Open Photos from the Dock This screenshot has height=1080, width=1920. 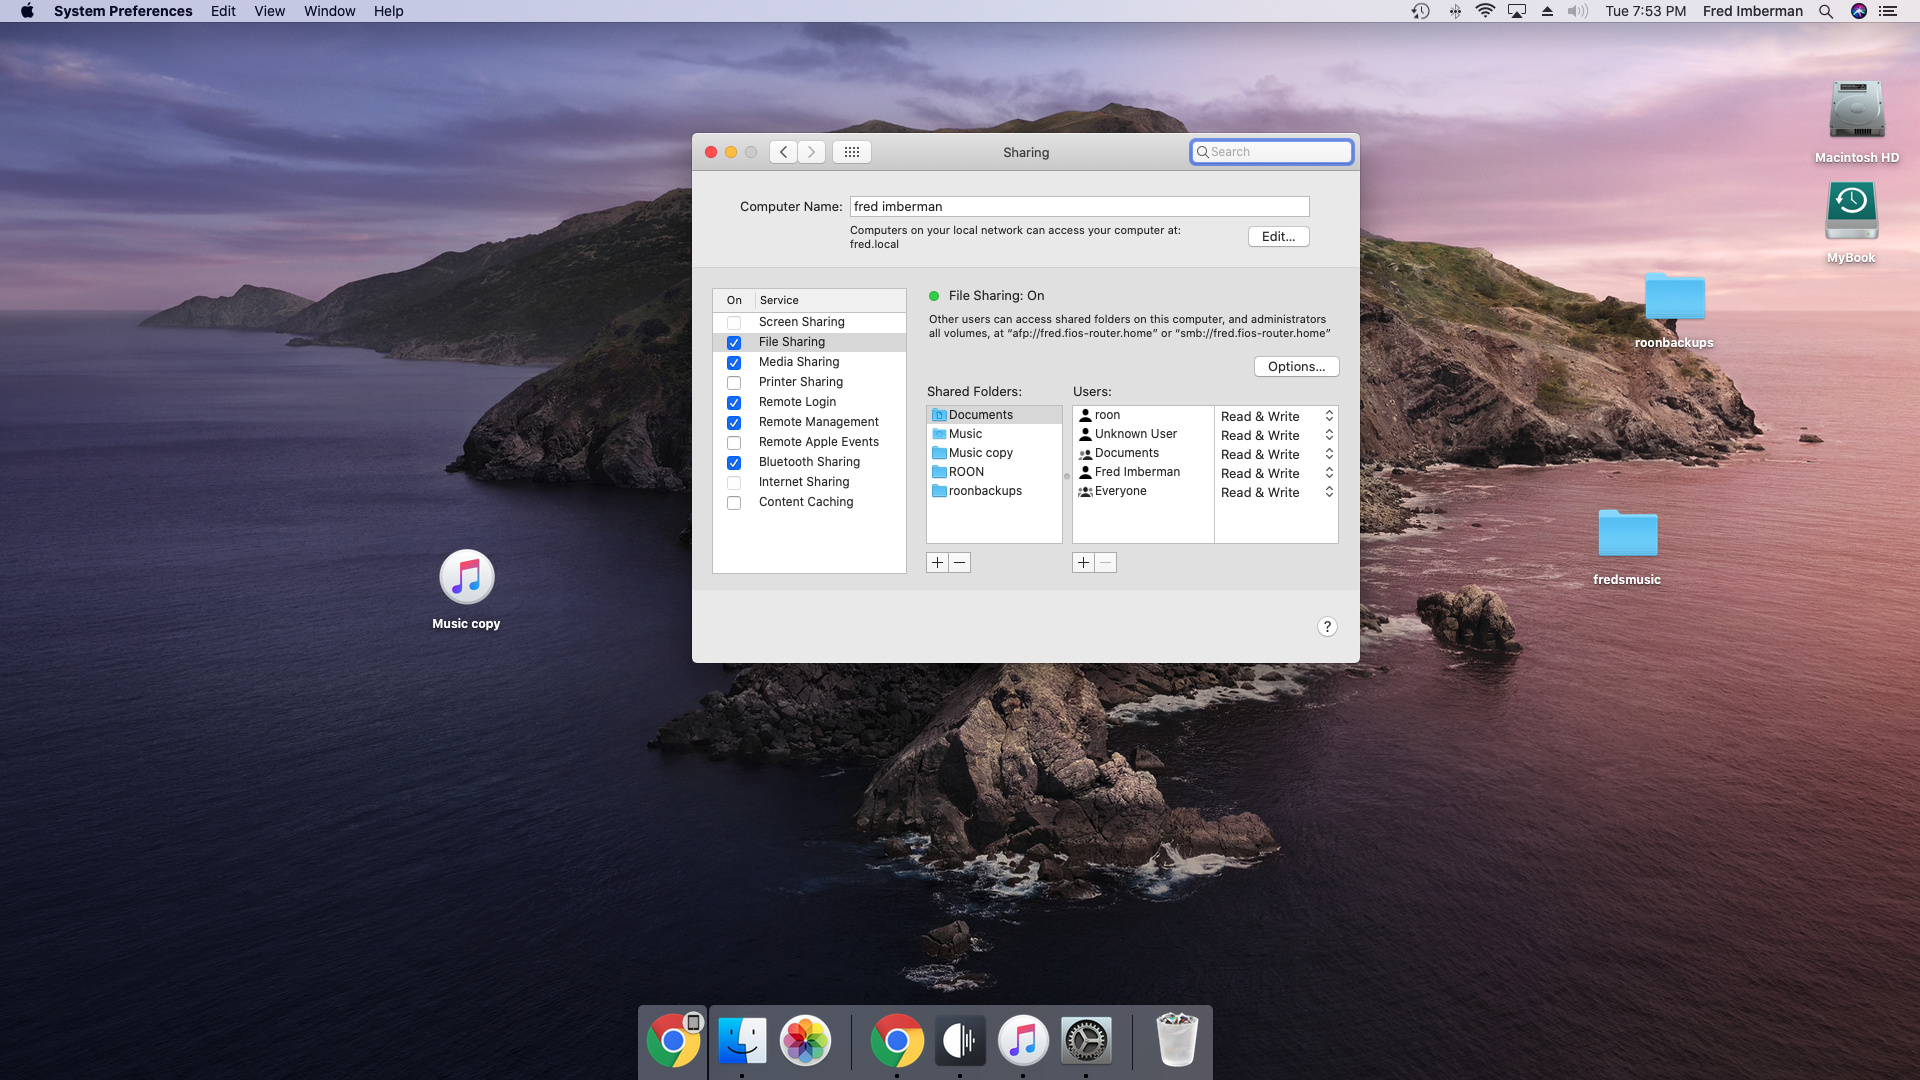(805, 1041)
